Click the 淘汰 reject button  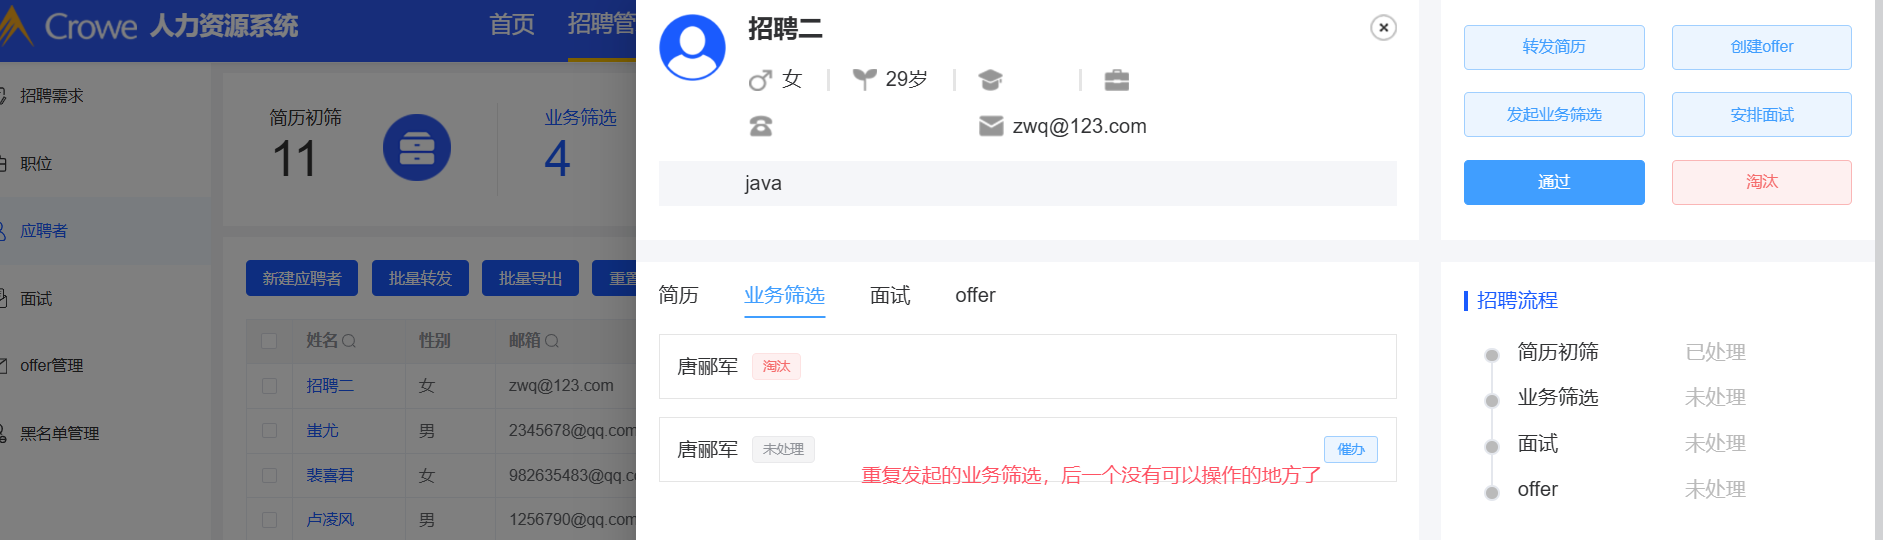[x=1761, y=182]
